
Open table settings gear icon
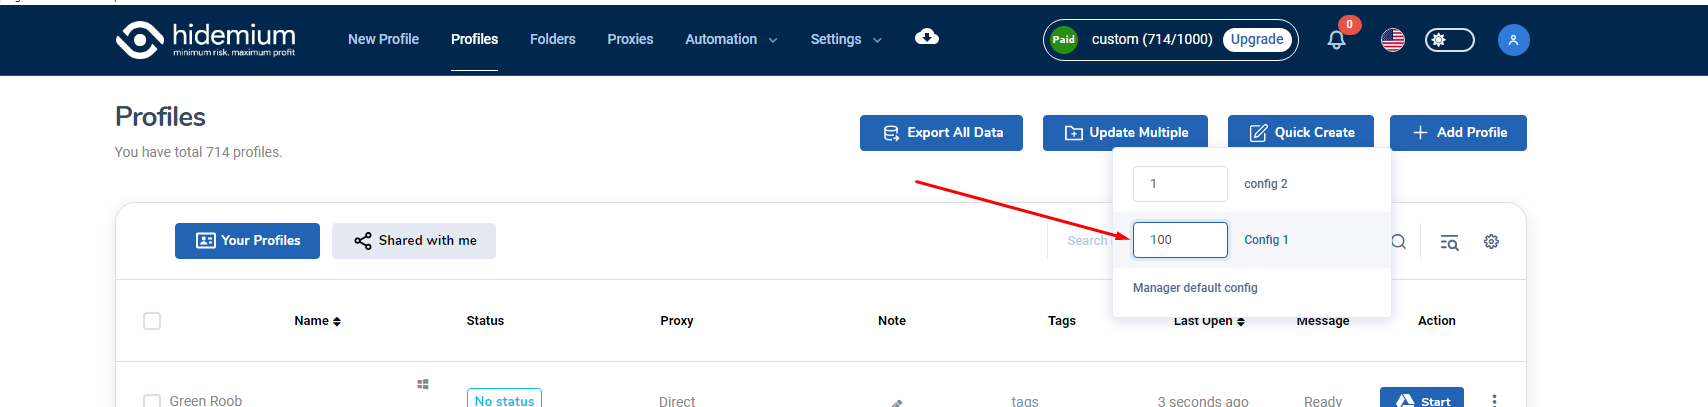click(1491, 242)
